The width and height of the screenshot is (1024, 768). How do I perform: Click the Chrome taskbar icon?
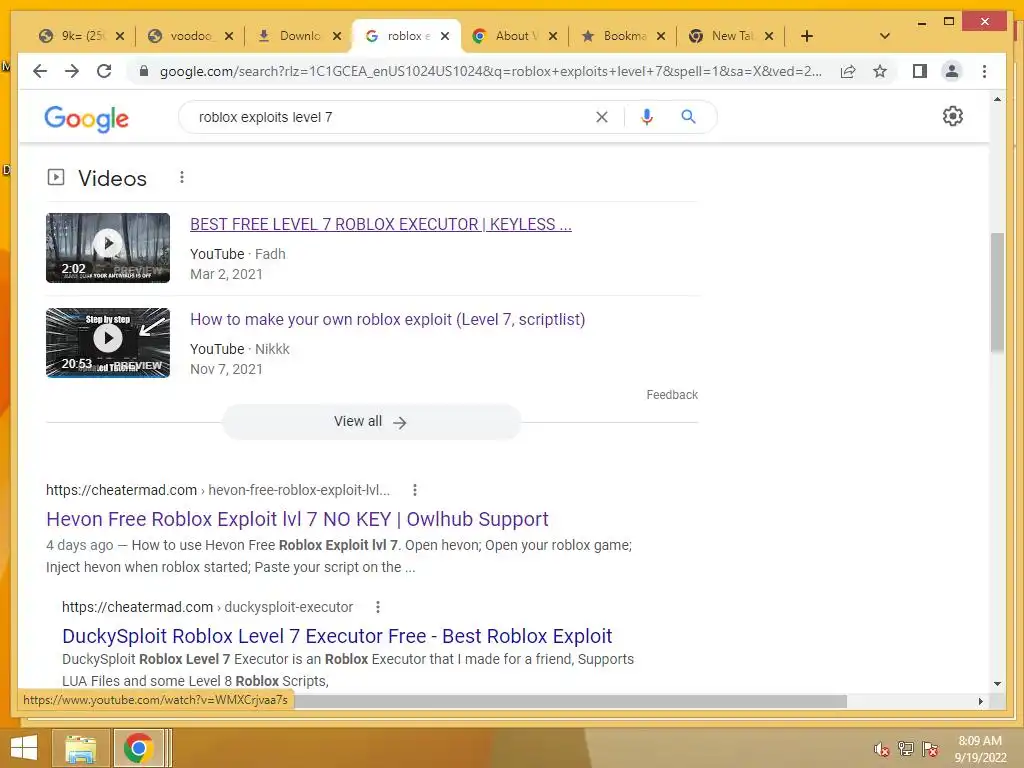[138, 748]
